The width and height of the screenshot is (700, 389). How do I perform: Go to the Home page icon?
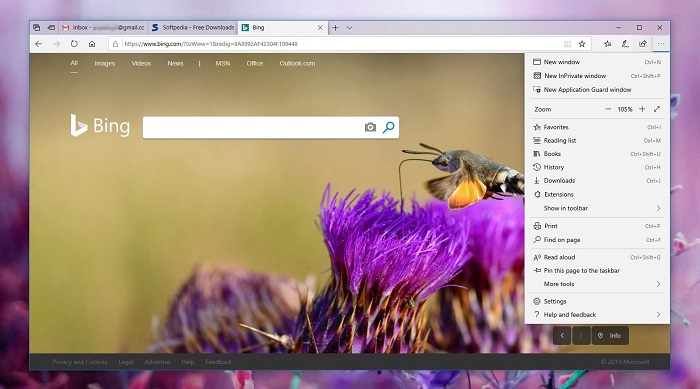click(x=92, y=44)
